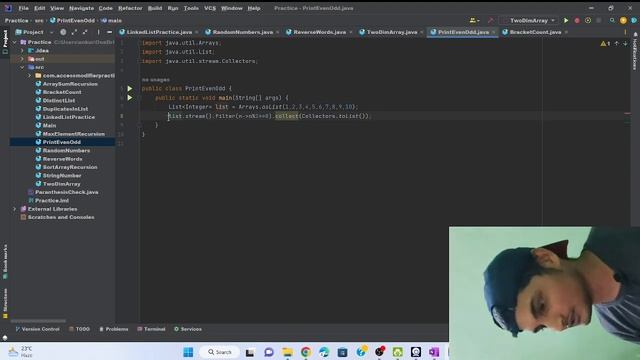Collapse the src folder
The height and width of the screenshot is (360, 640).
pyautogui.click(x=22, y=67)
